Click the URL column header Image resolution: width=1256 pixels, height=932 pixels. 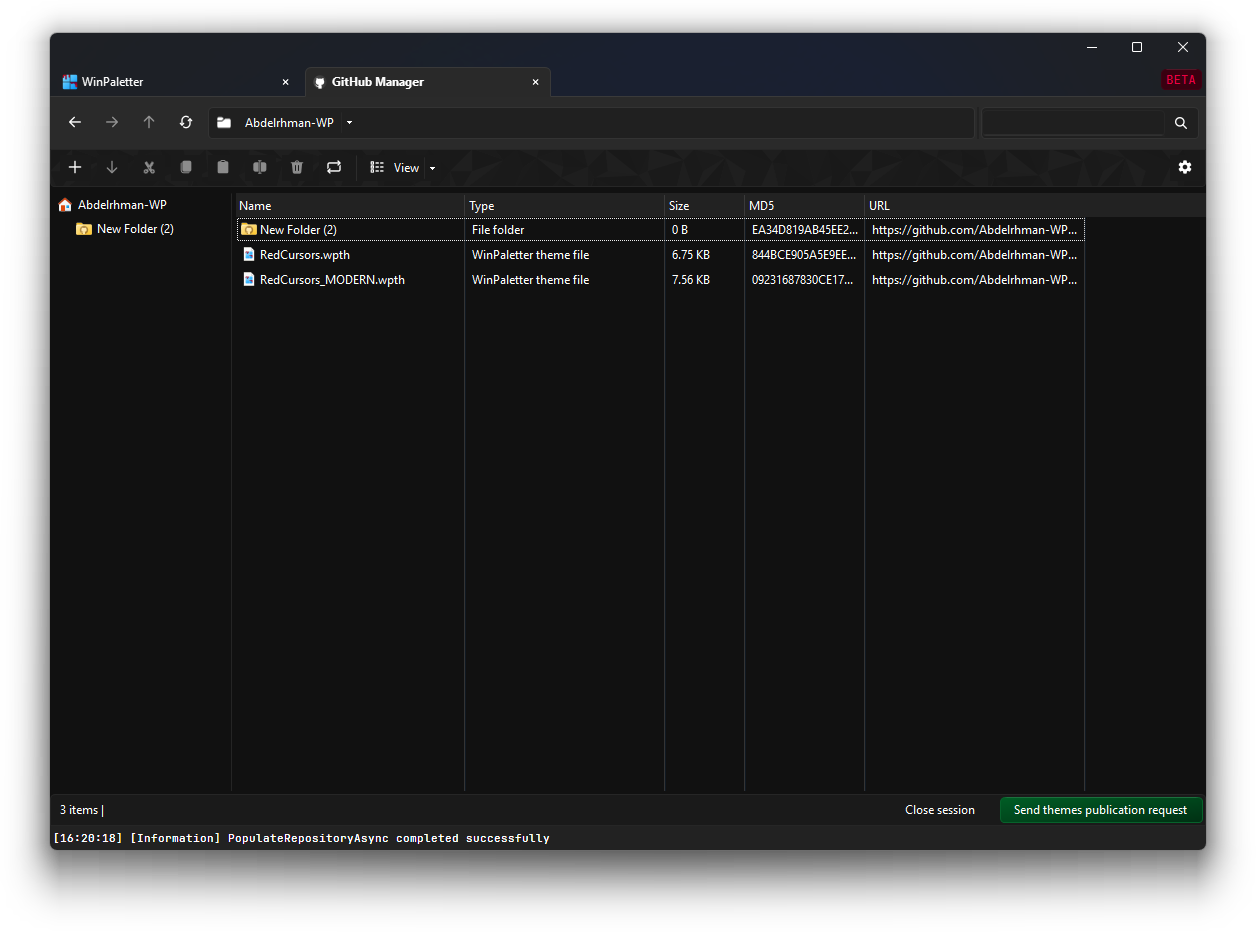(x=975, y=205)
